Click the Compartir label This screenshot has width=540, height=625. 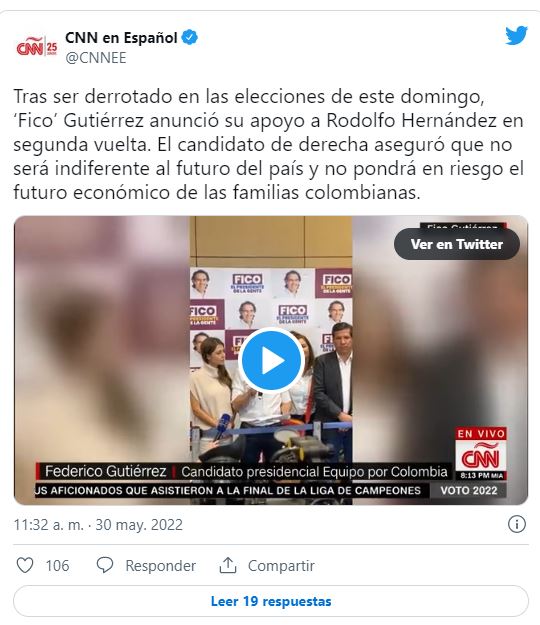tap(281, 566)
